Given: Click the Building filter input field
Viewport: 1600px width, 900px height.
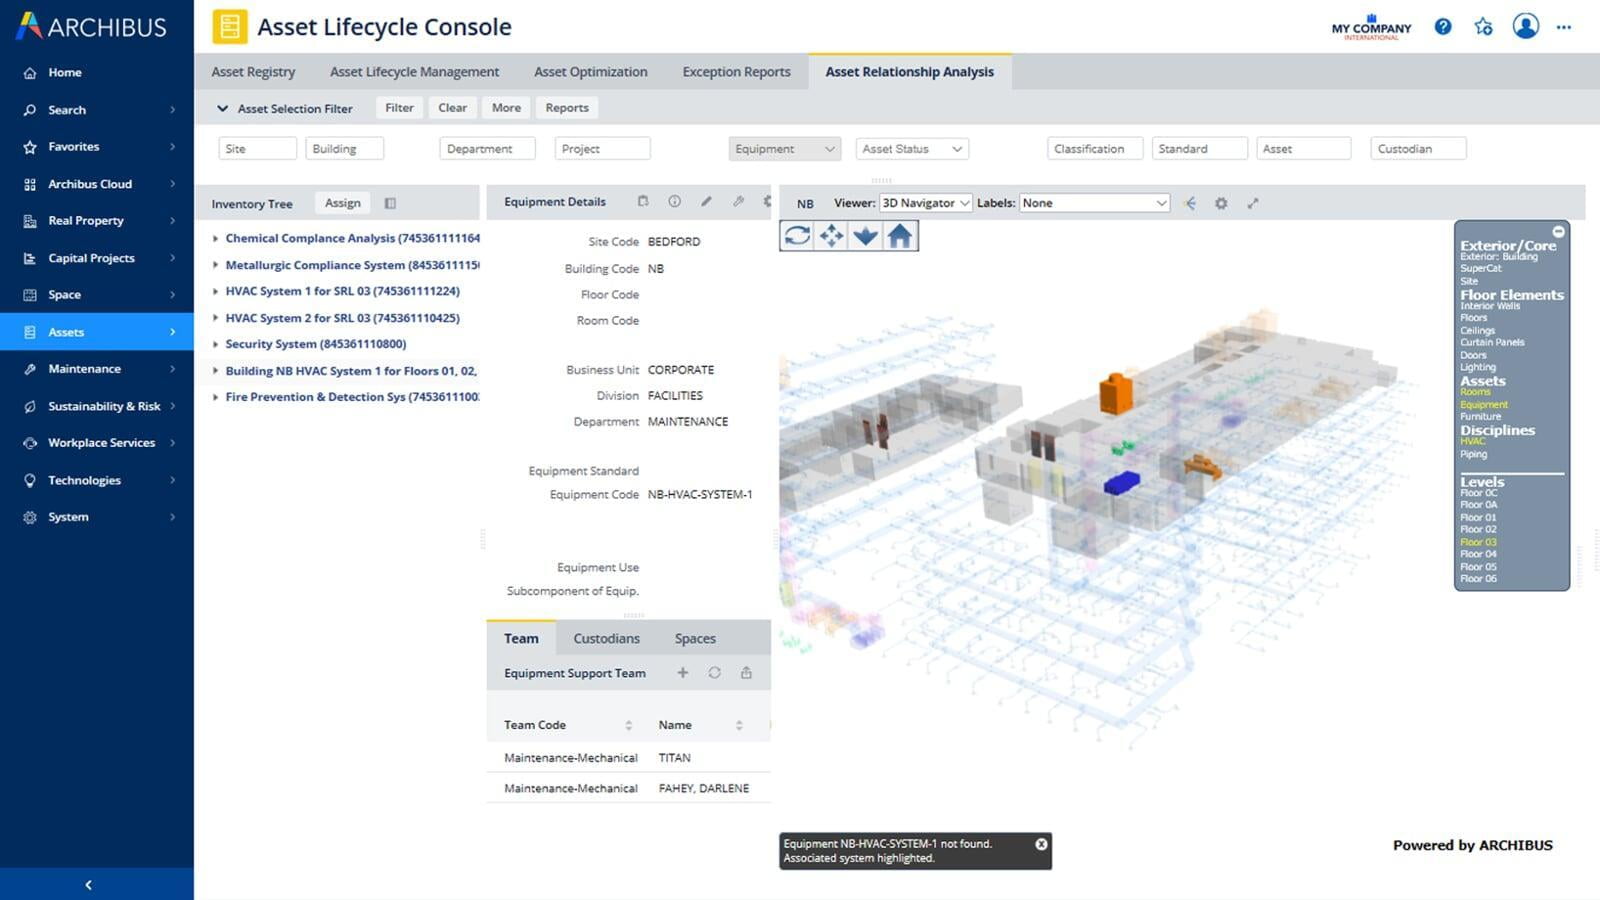Looking at the screenshot, I should point(344,149).
